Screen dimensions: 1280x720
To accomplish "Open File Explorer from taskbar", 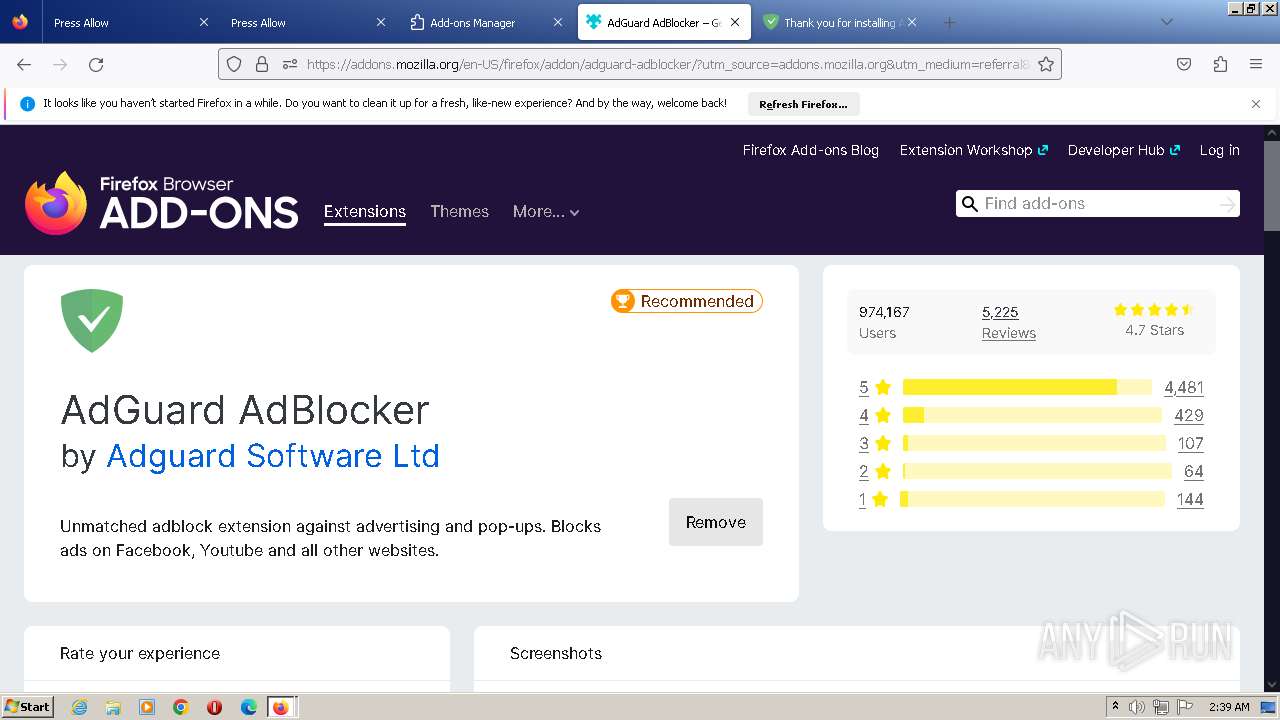I will 113,707.
